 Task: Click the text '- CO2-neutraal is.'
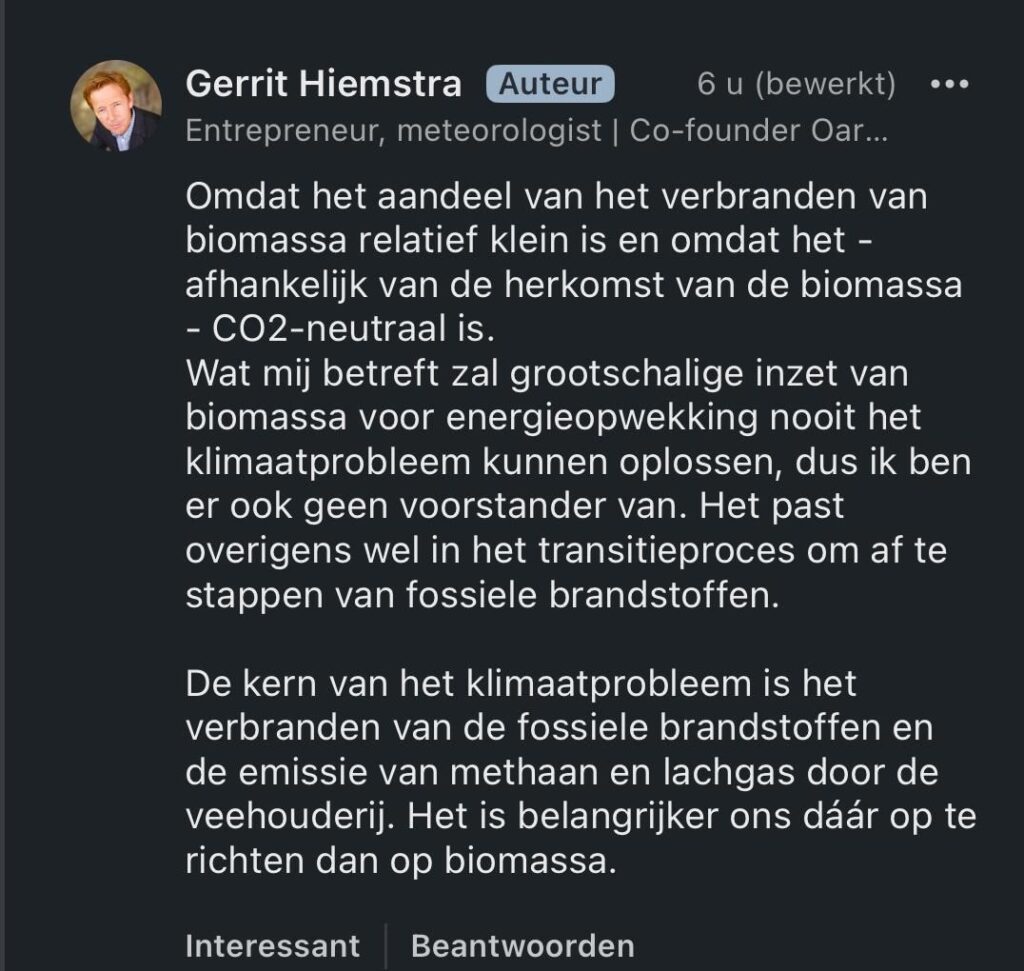coord(340,328)
